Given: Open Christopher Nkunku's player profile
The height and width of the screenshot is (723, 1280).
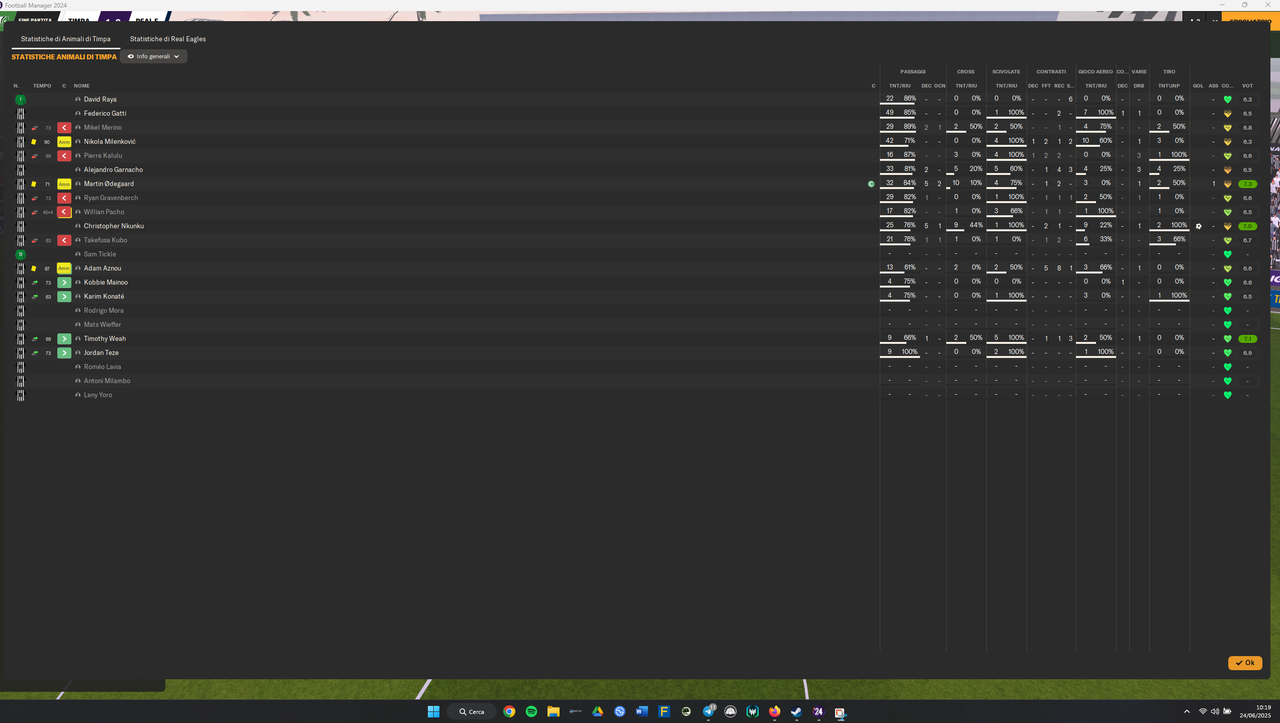Looking at the screenshot, I should tap(114, 226).
